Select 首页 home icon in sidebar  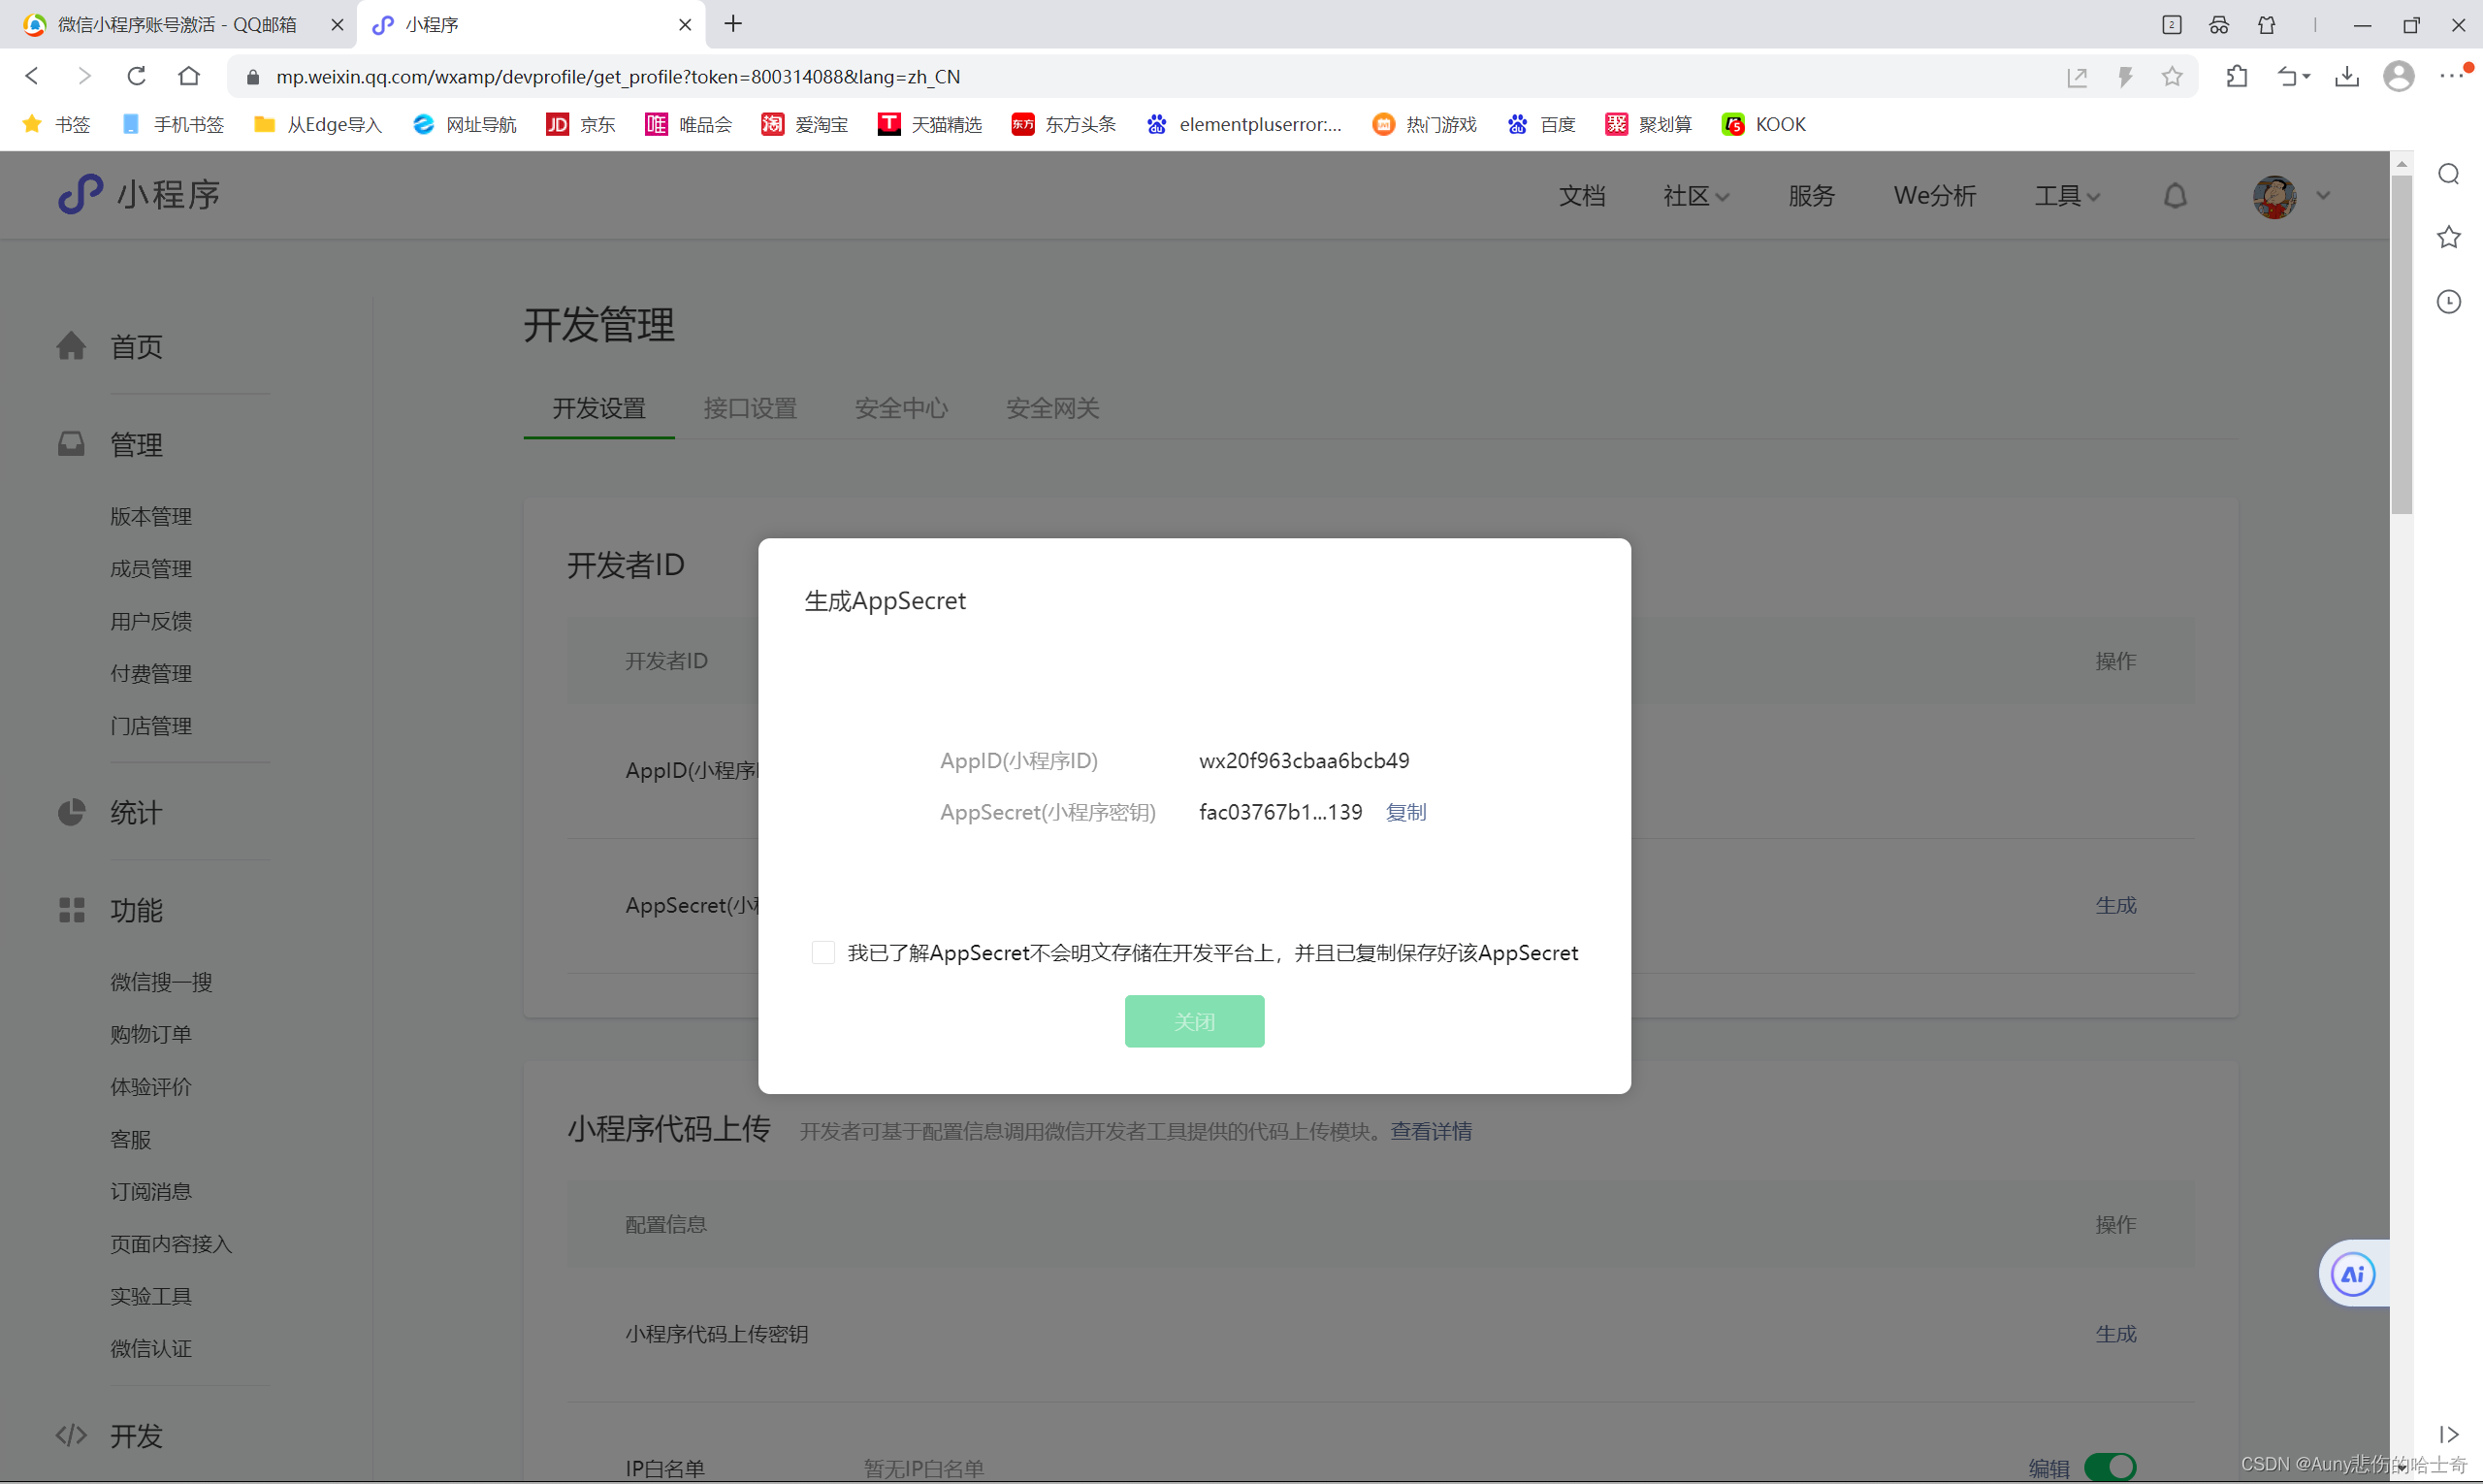(x=71, y=346)
